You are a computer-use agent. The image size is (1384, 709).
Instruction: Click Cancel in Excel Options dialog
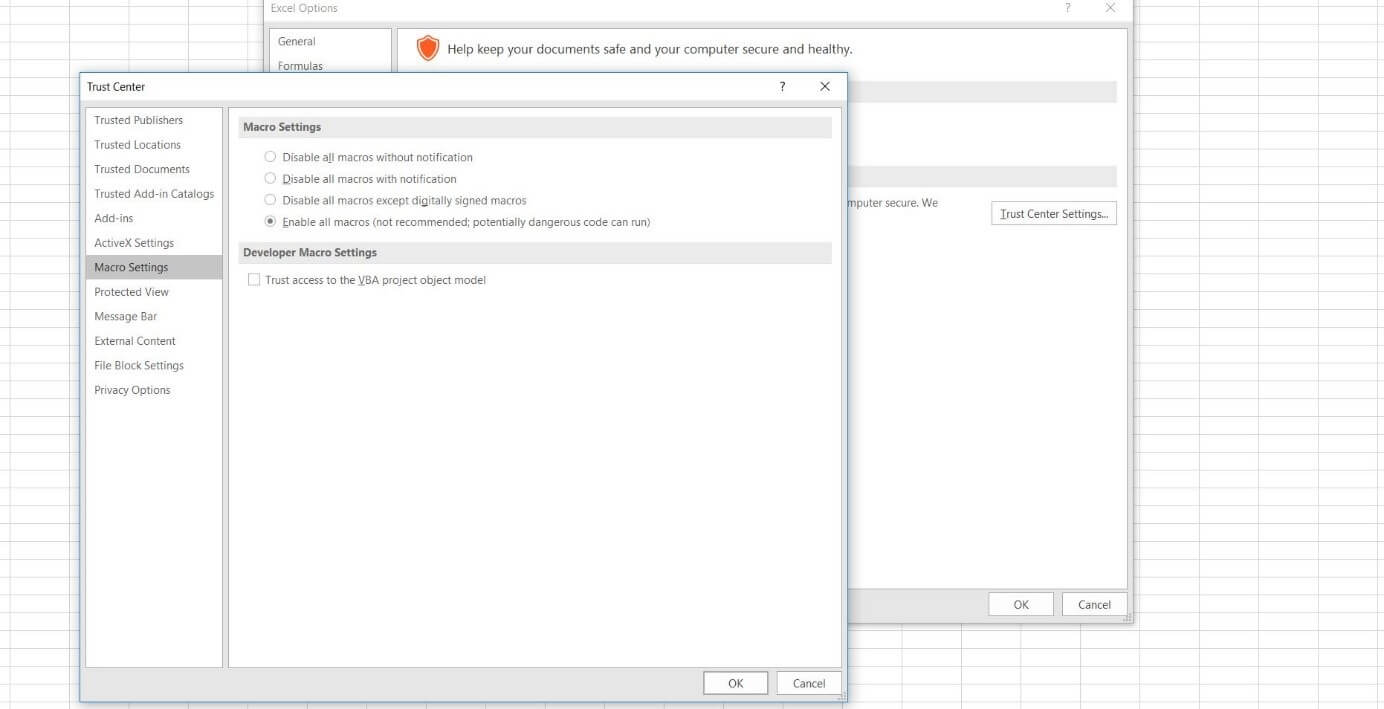tap(1094, 604)
